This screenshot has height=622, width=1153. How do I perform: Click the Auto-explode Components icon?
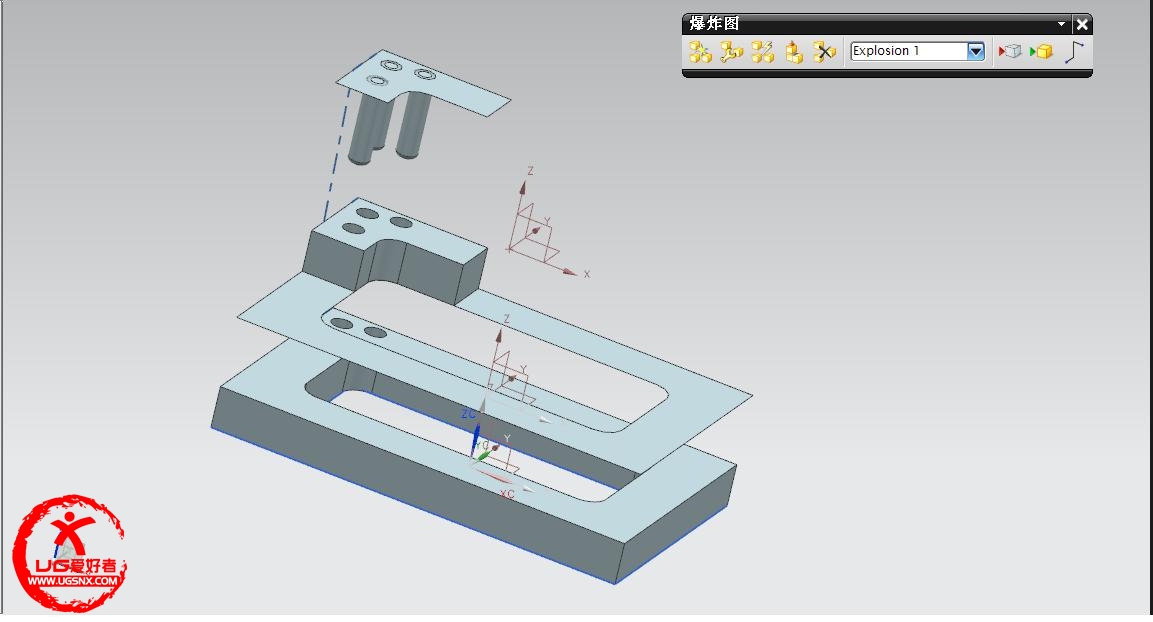(x=763, y=51)
